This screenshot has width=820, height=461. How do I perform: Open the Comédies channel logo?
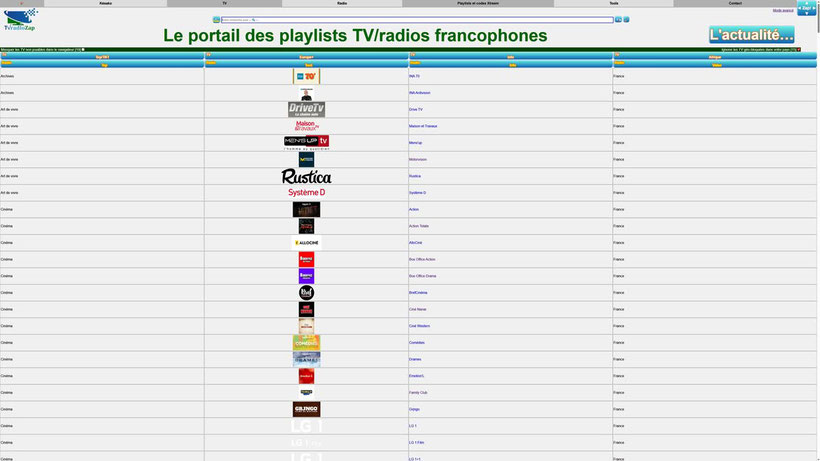(306, 343)
